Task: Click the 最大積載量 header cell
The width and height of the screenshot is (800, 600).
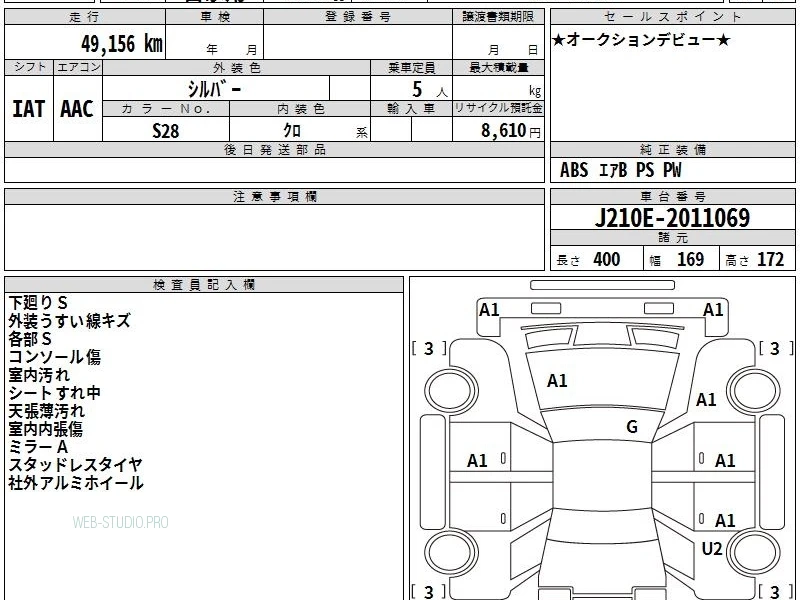Action: pyautogui.click(x=498, y=67)
